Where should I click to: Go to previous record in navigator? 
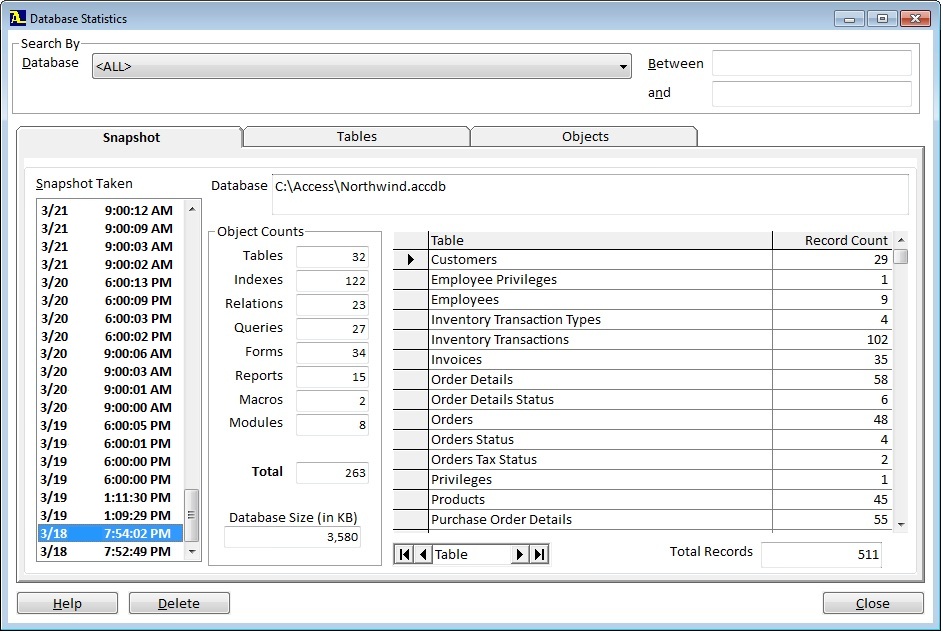(423, 554)
